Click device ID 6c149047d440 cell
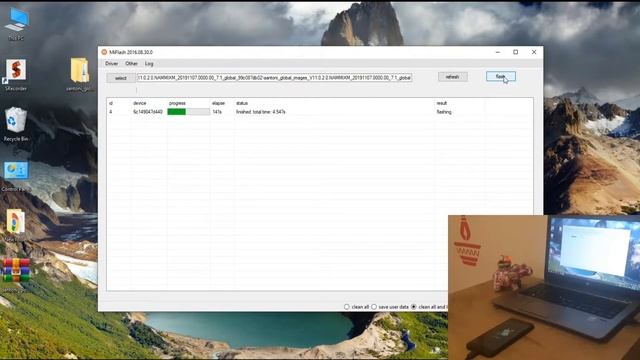The image size is (640, 360). click(148, 112)
